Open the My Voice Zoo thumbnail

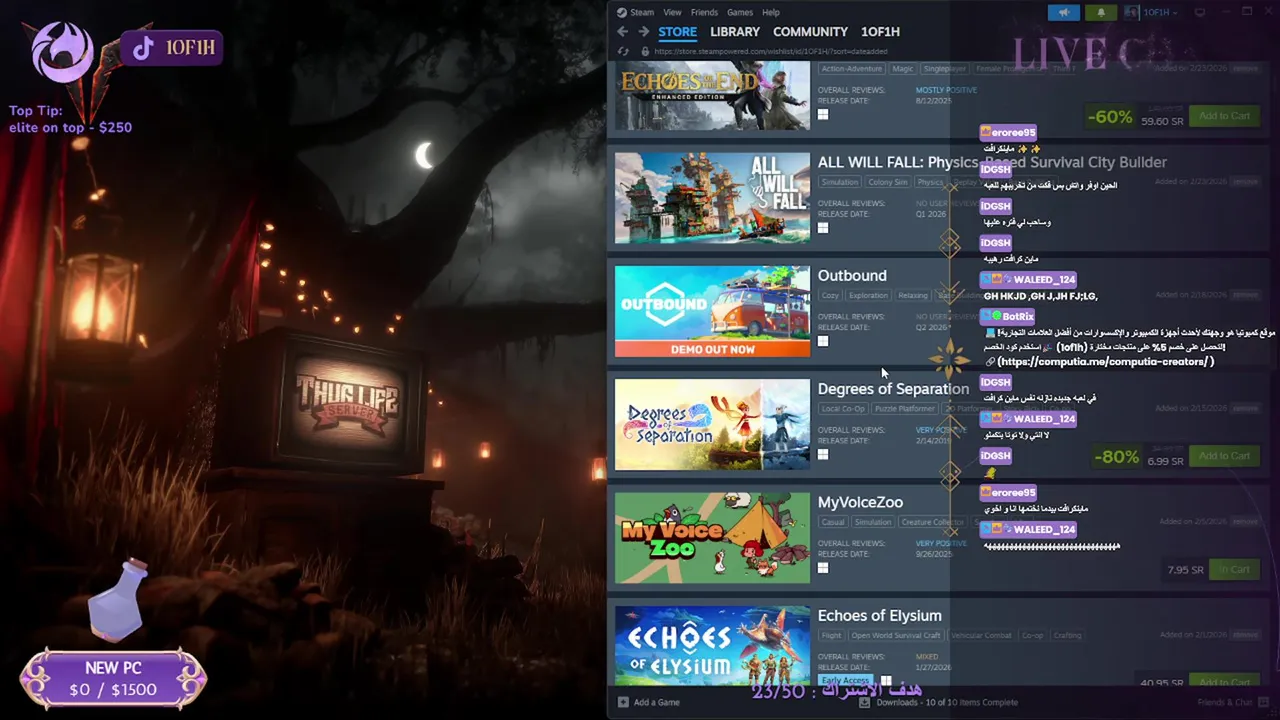(712, 537)
